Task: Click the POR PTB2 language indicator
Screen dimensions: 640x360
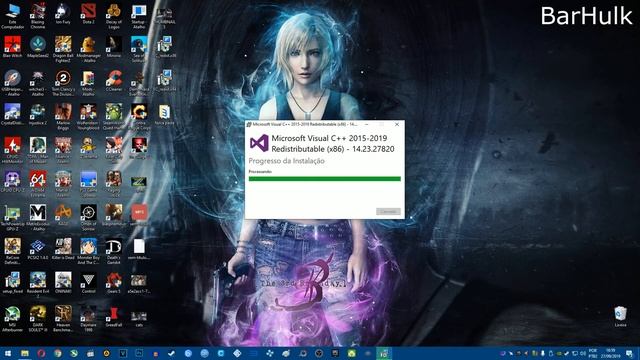Action: pyautogui.click(x=593, y=353)
